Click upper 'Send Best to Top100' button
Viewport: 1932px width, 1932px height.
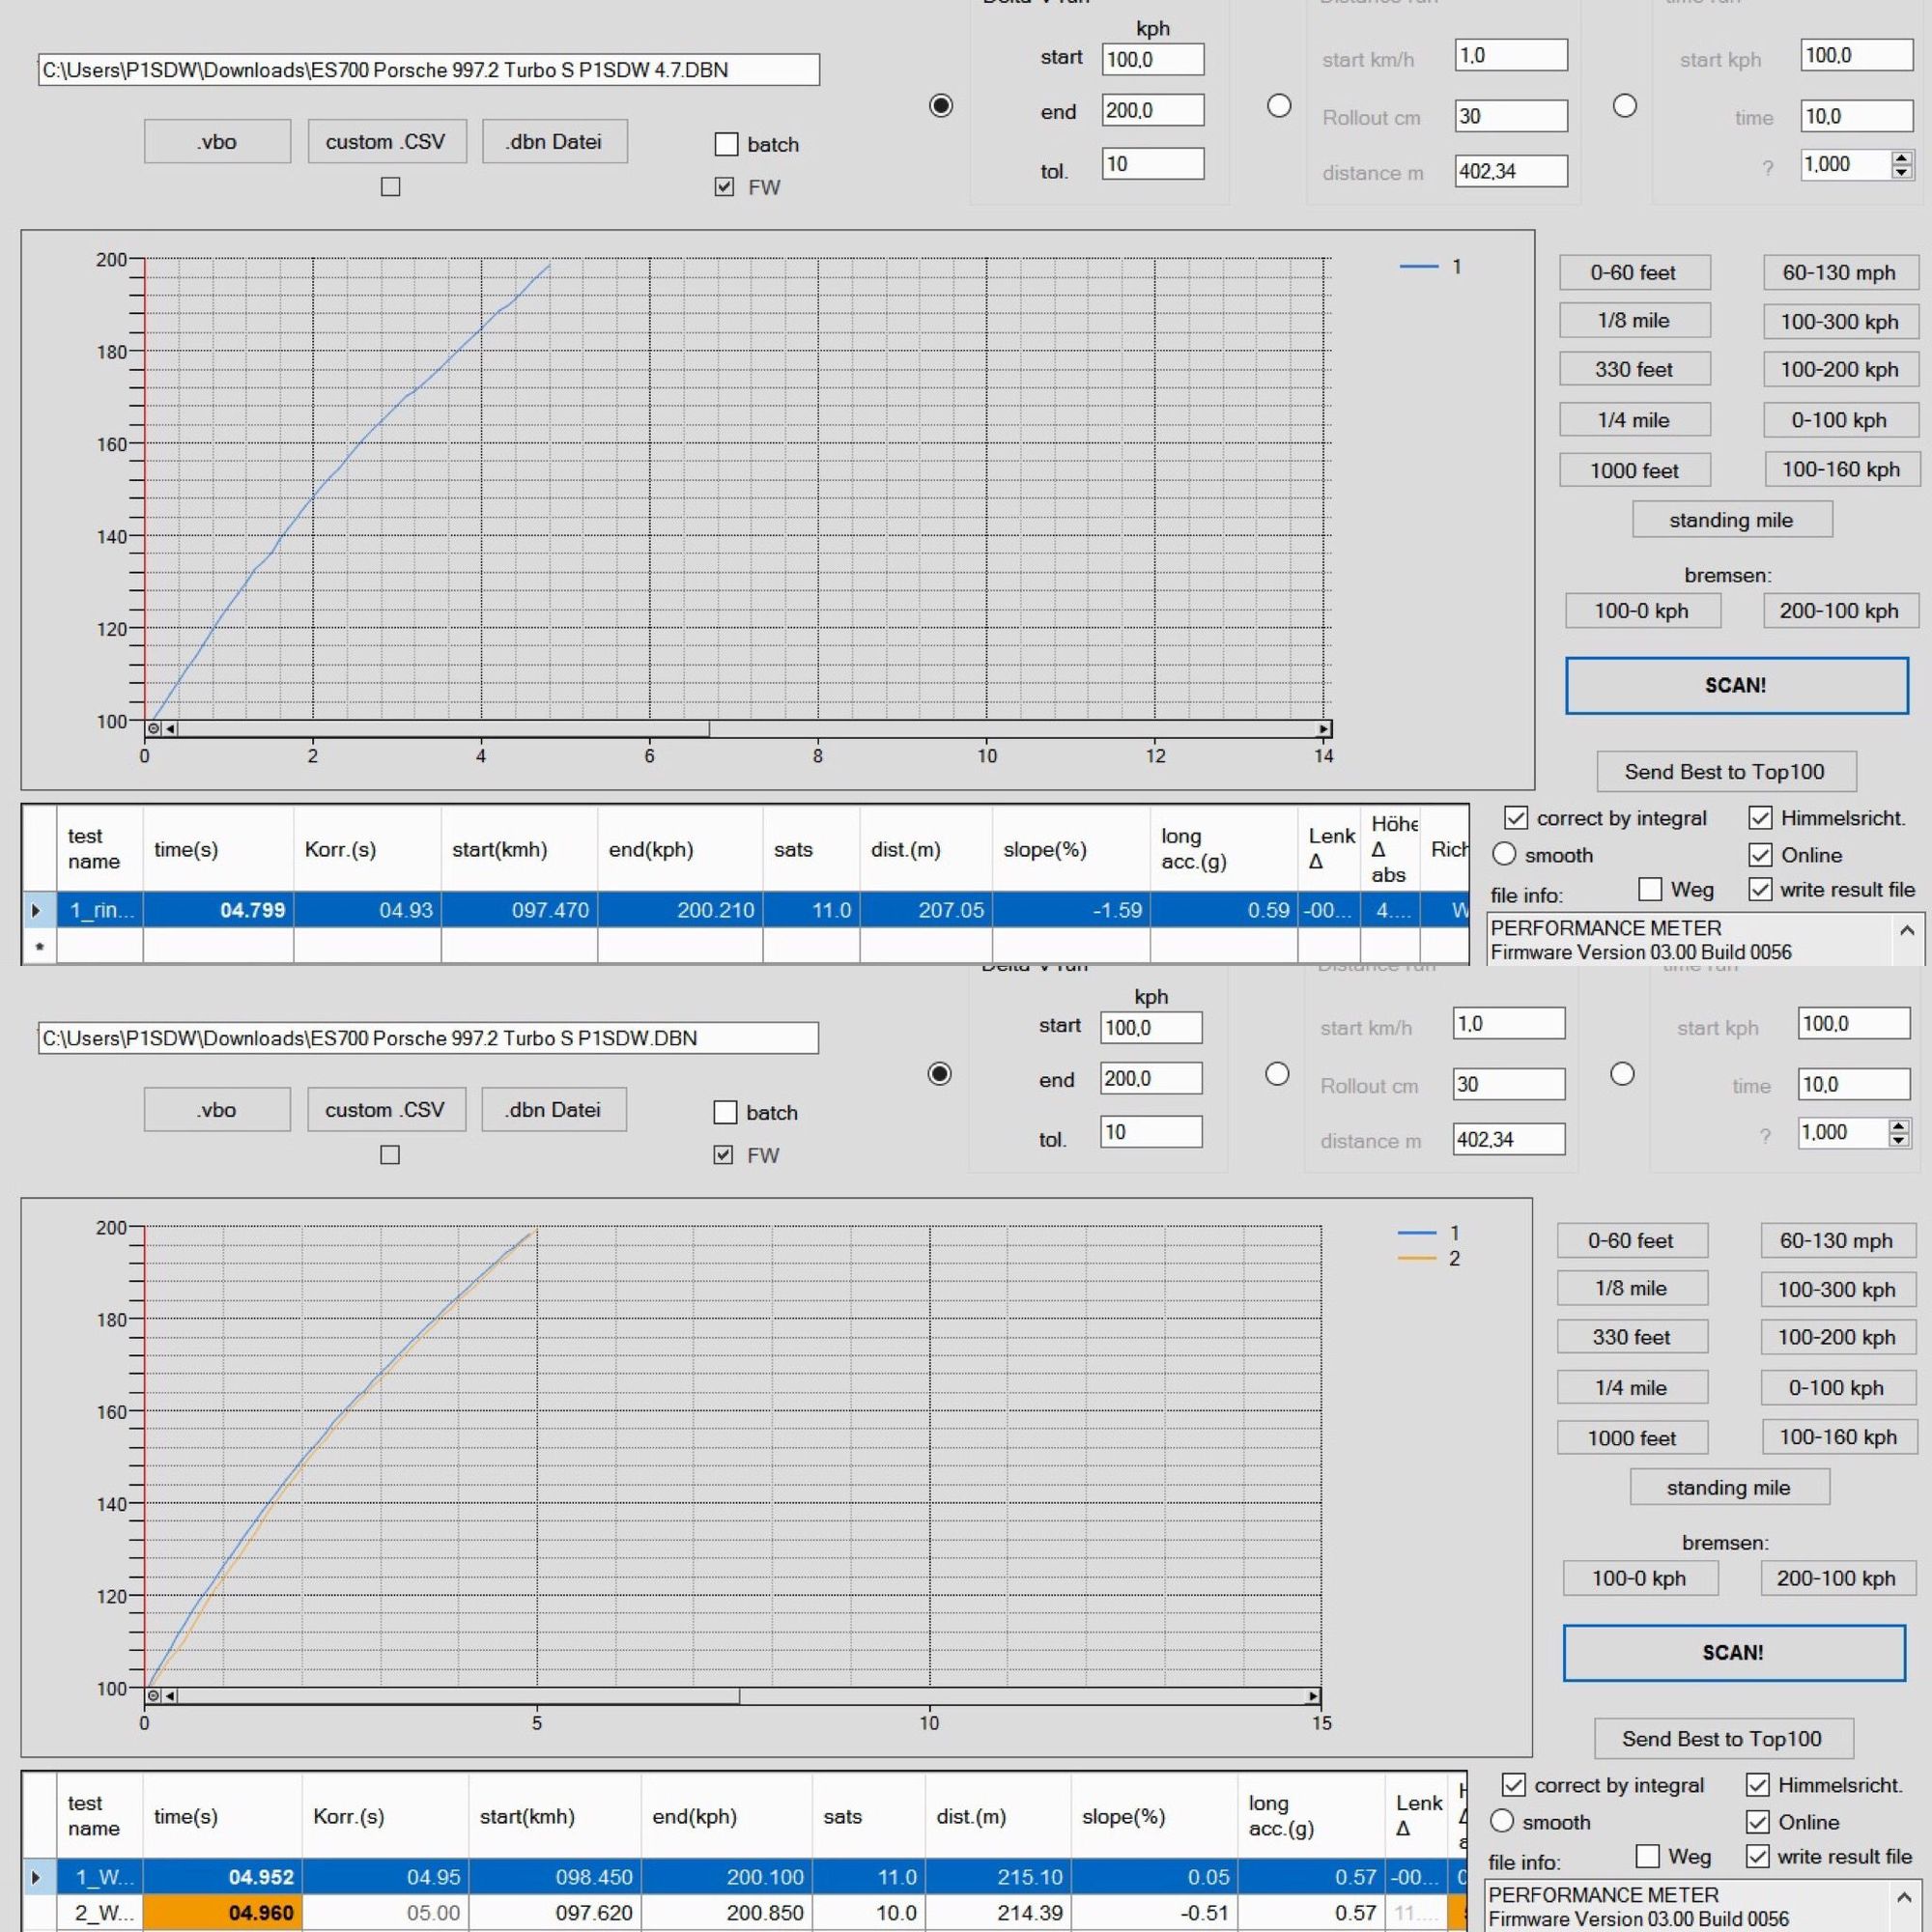[1726, 771]
